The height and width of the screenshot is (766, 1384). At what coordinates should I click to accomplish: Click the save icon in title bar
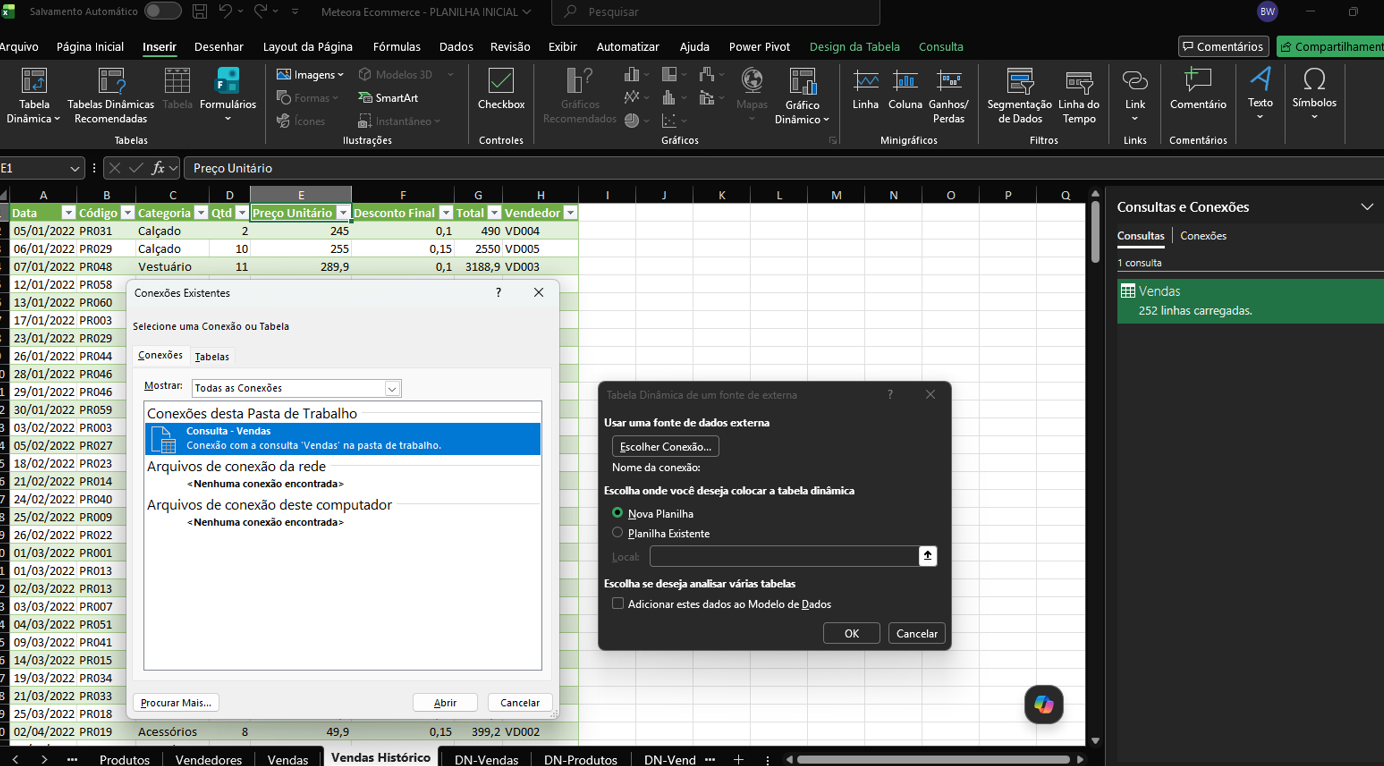coord(200,12)
